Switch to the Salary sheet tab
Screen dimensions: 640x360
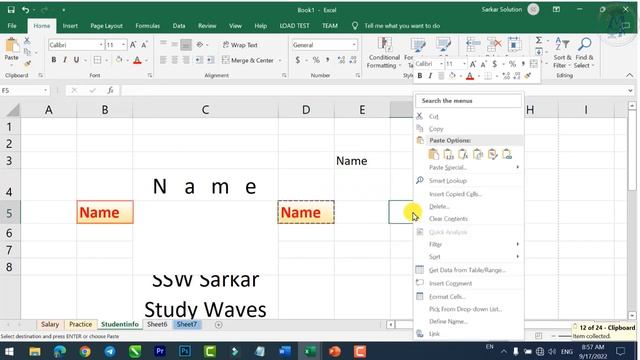[50, 324]
